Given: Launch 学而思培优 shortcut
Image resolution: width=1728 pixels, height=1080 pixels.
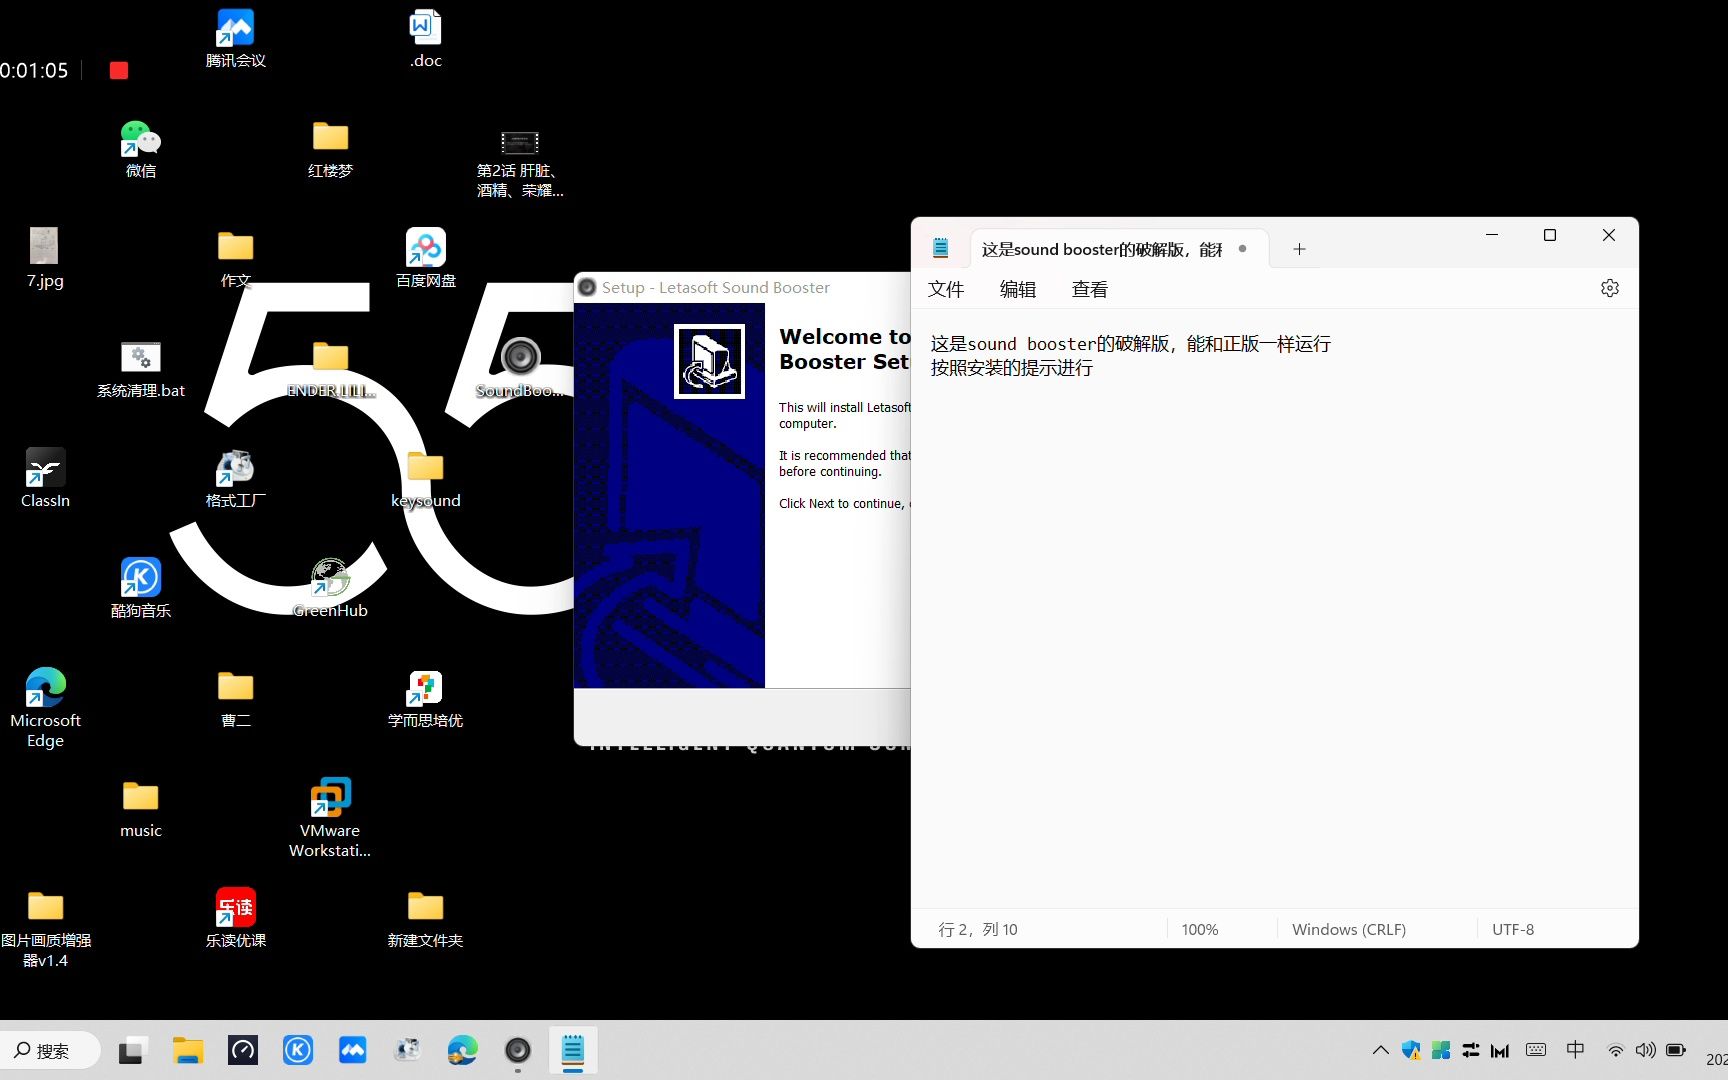Looking at the screenshot, I should tap(426, 698).
